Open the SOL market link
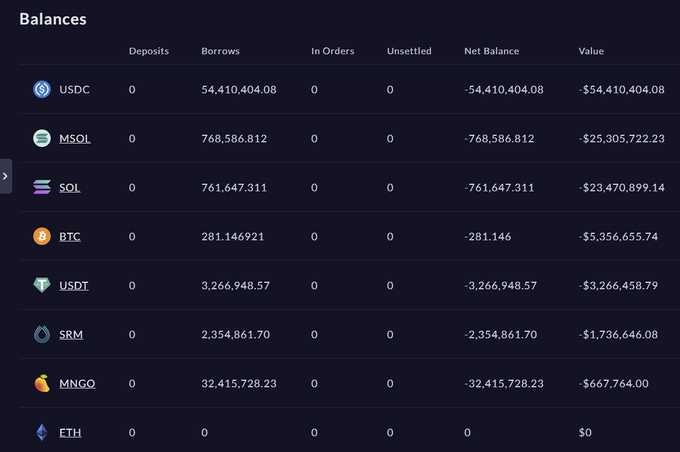 point(70,188)
